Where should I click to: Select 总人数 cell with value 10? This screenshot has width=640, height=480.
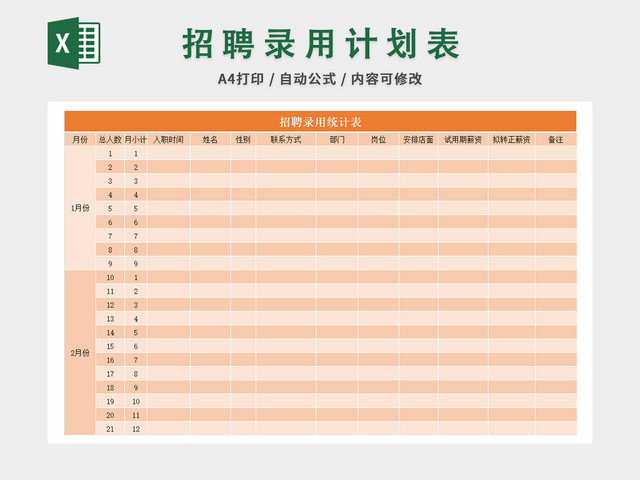click(110, 278)
